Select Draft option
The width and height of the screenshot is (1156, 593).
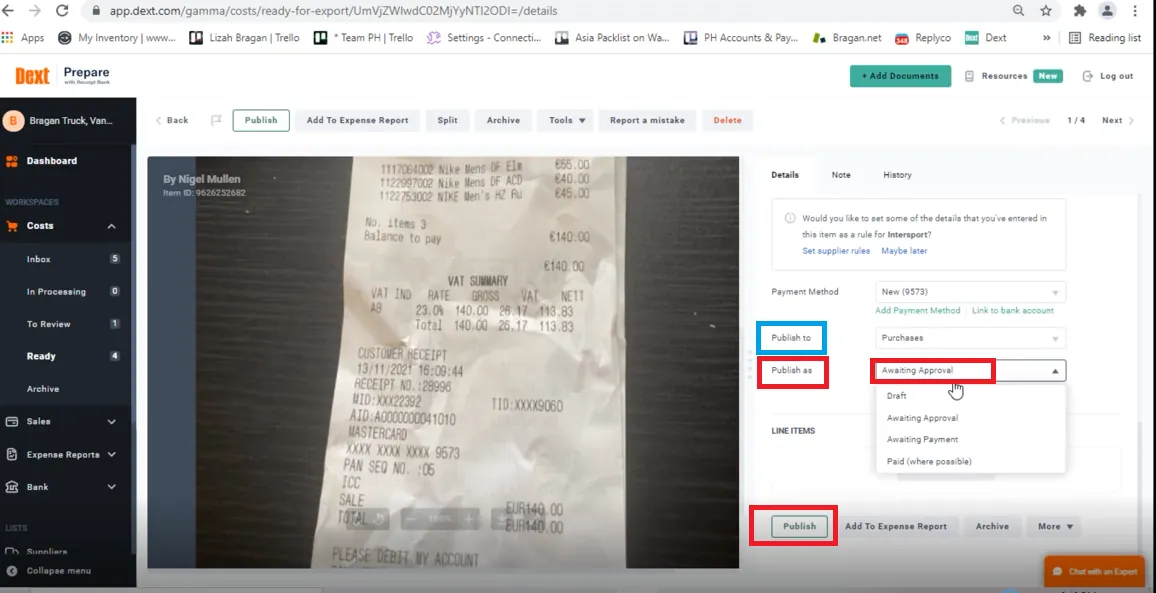tap(970, 396)
